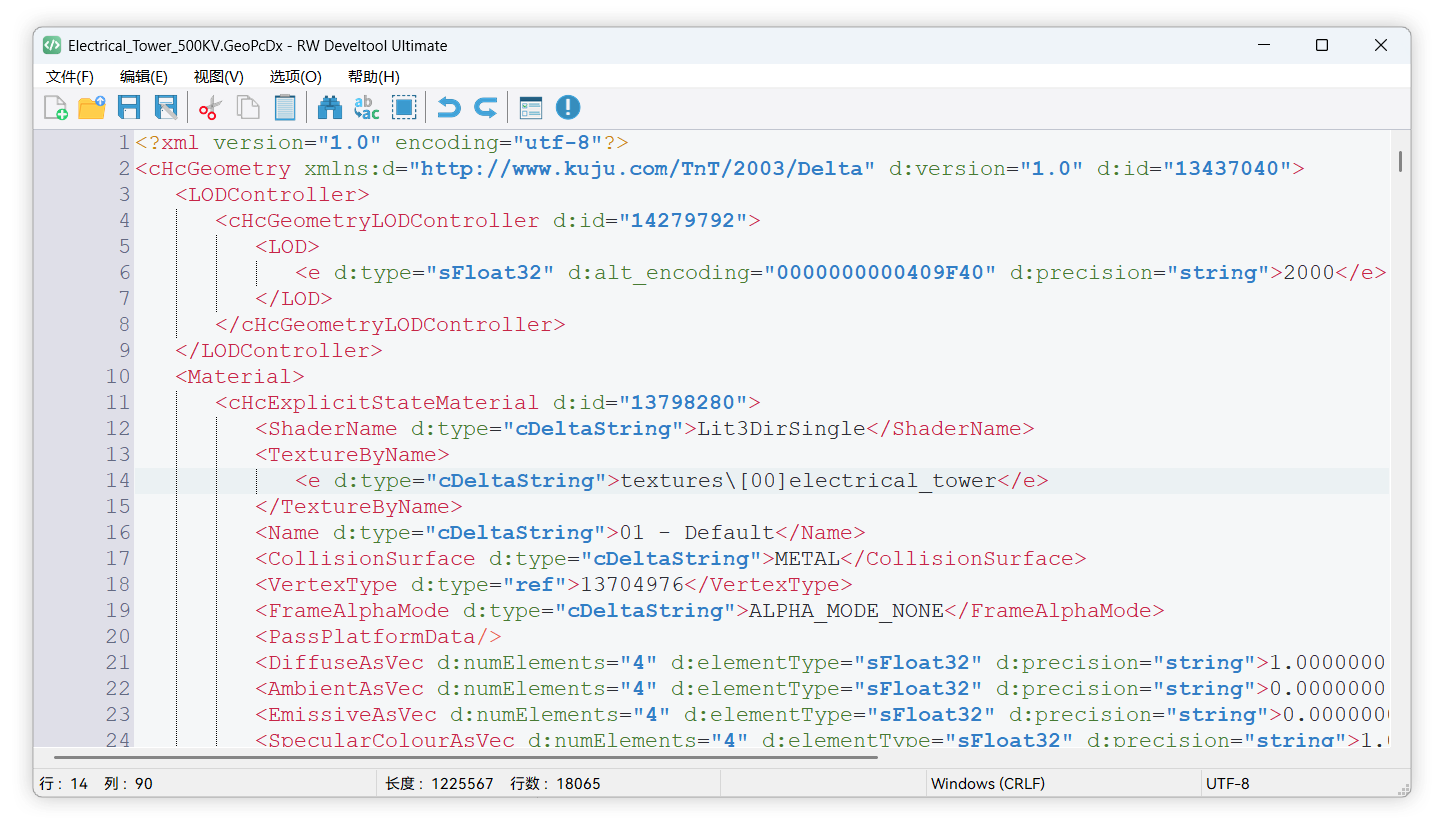Click the warning info toolbar icon
The height and width of the screenshot is (828, 1444).
567,107
